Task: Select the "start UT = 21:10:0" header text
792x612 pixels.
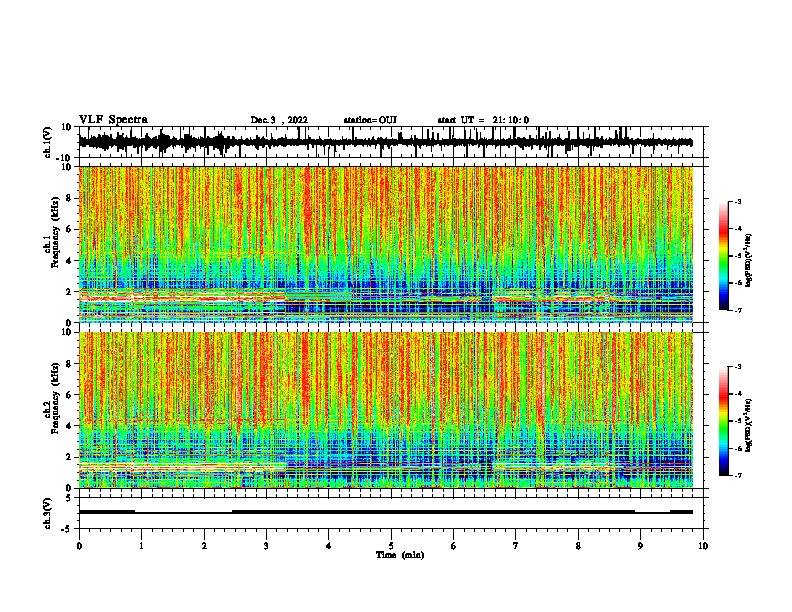Action: pyautogui.click(x=483, y=120)
